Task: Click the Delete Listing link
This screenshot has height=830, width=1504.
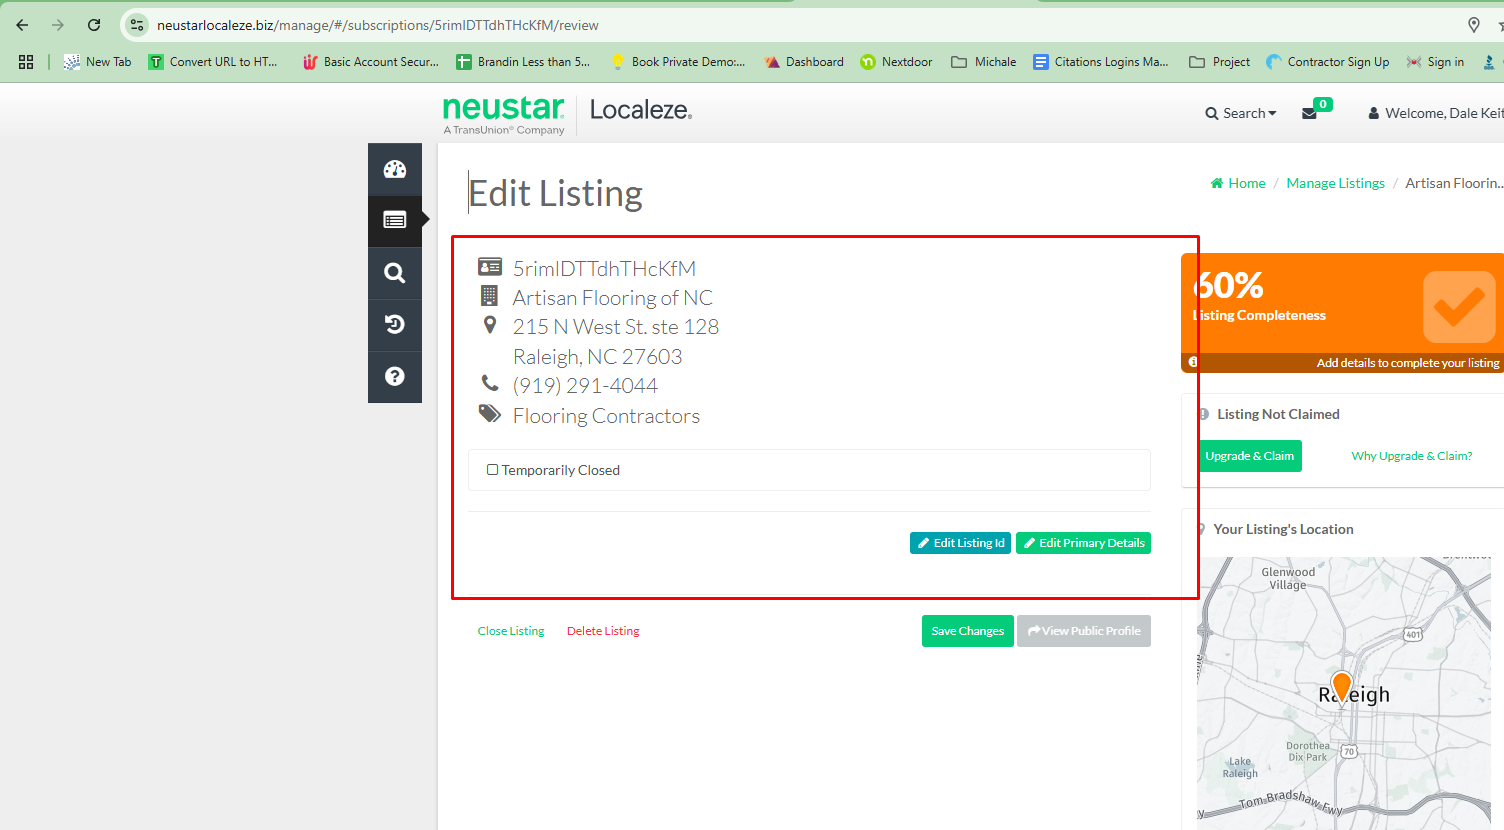Action: pos(603,631)
